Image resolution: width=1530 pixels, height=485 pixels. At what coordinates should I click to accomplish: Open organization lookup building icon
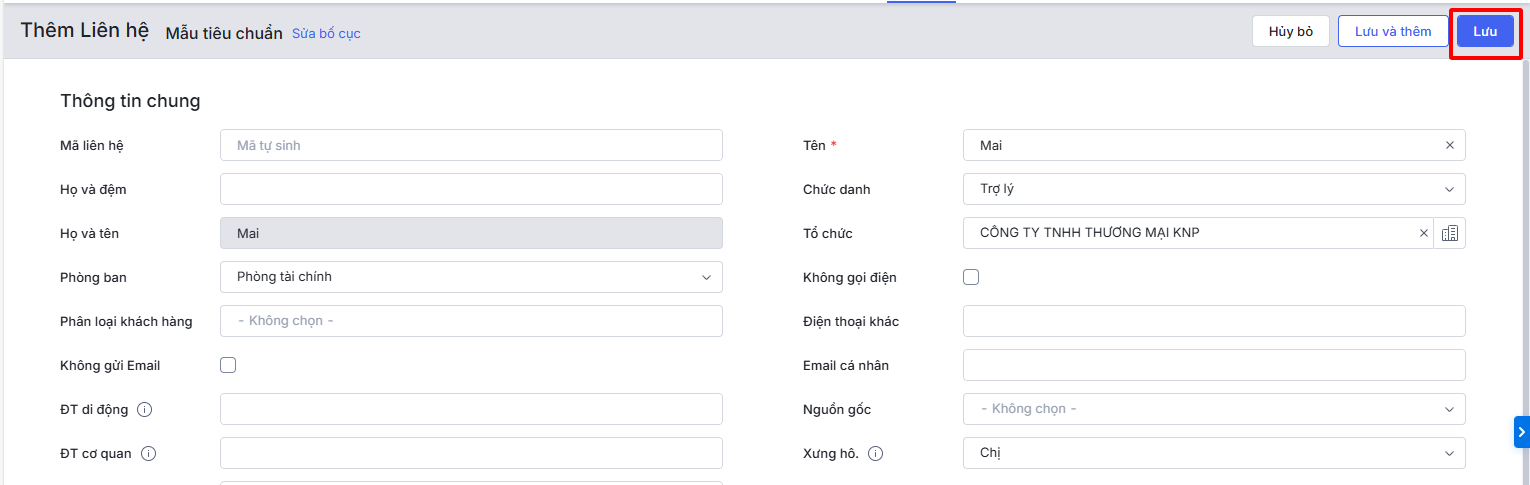[x=1450, y=233]
